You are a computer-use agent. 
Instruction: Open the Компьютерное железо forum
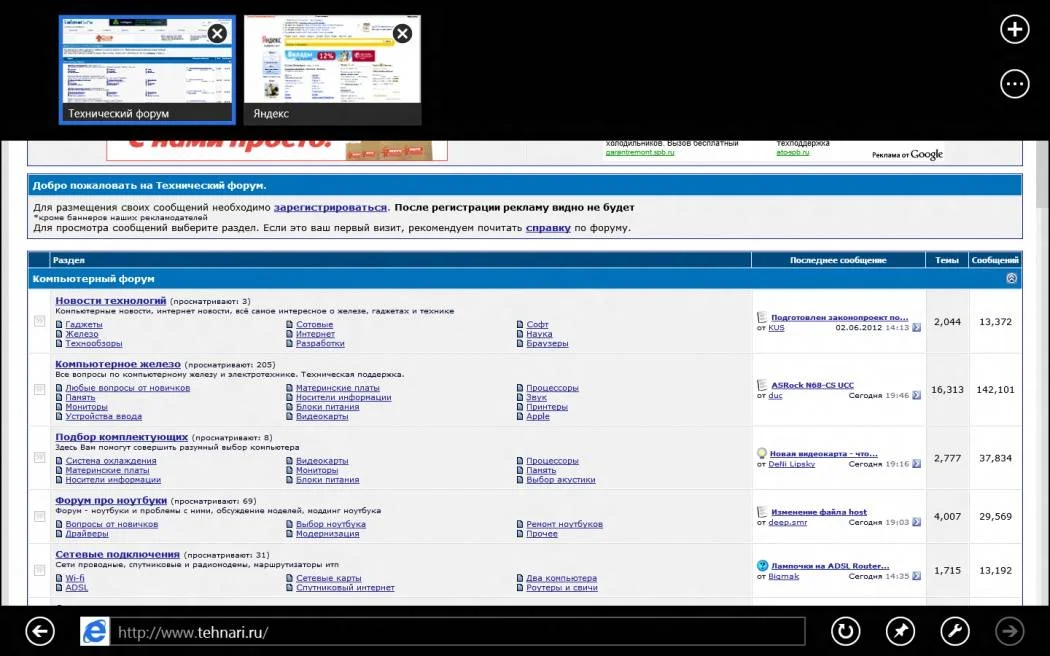click(118, 364)
